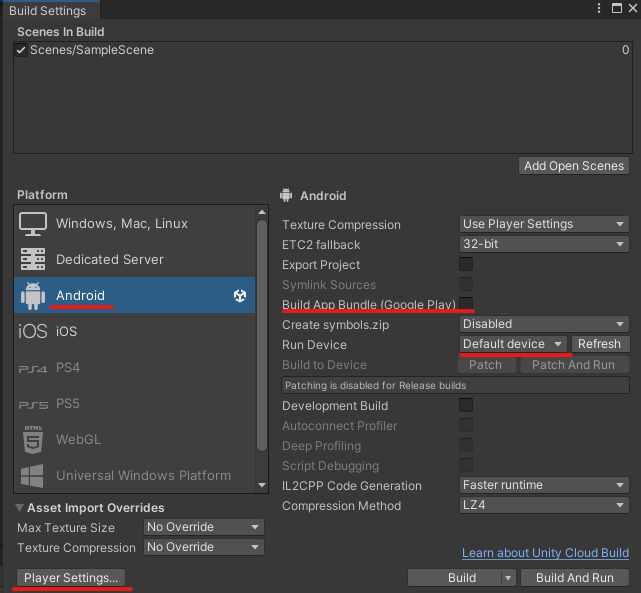Screen dimensions: 641x593
Task: Close the Build Settings window
Action: pyautogui.click(x=633, y=8)
